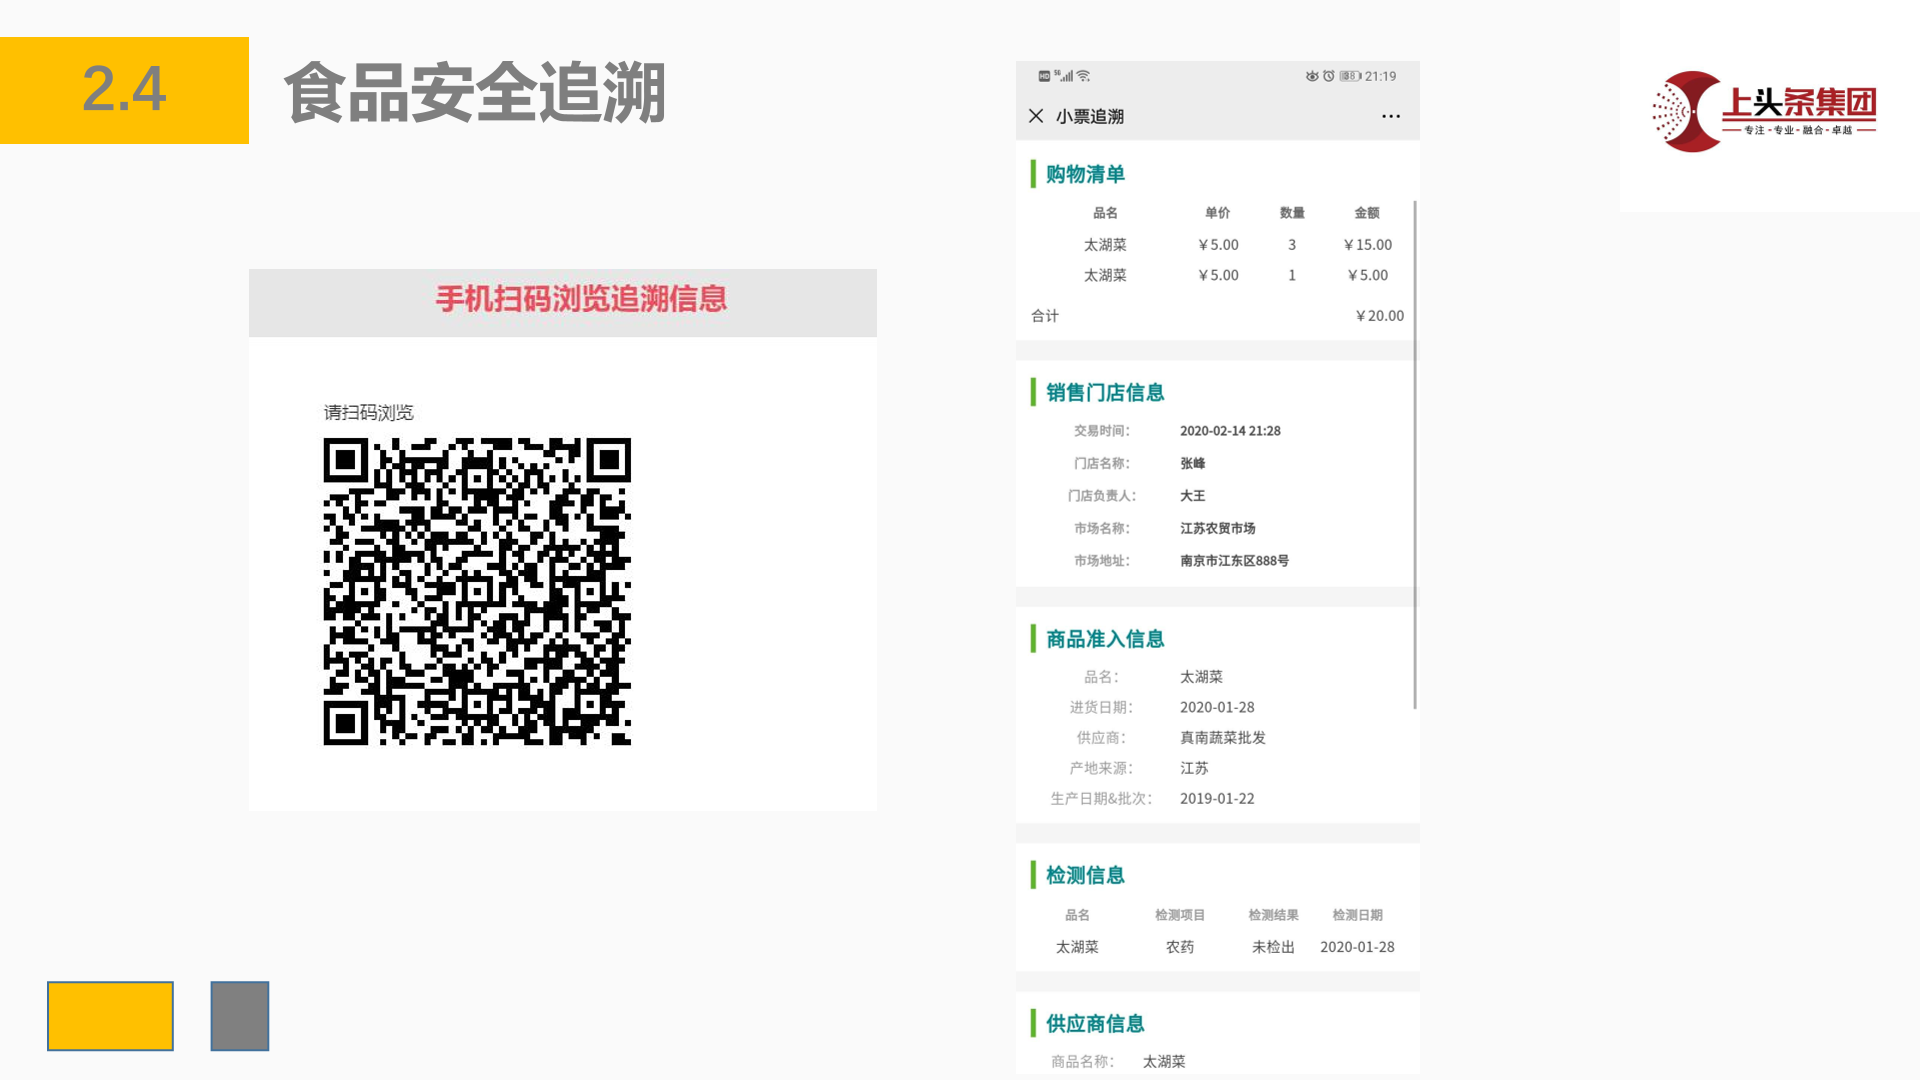Click the ¥15.00 amount cell
The image size is (1920, 1080).
pos(1367,244)
